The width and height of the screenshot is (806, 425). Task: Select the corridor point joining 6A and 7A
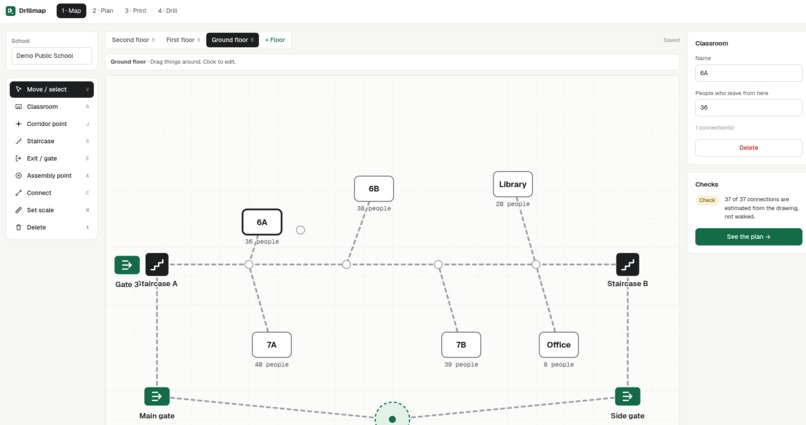(249, 265)
